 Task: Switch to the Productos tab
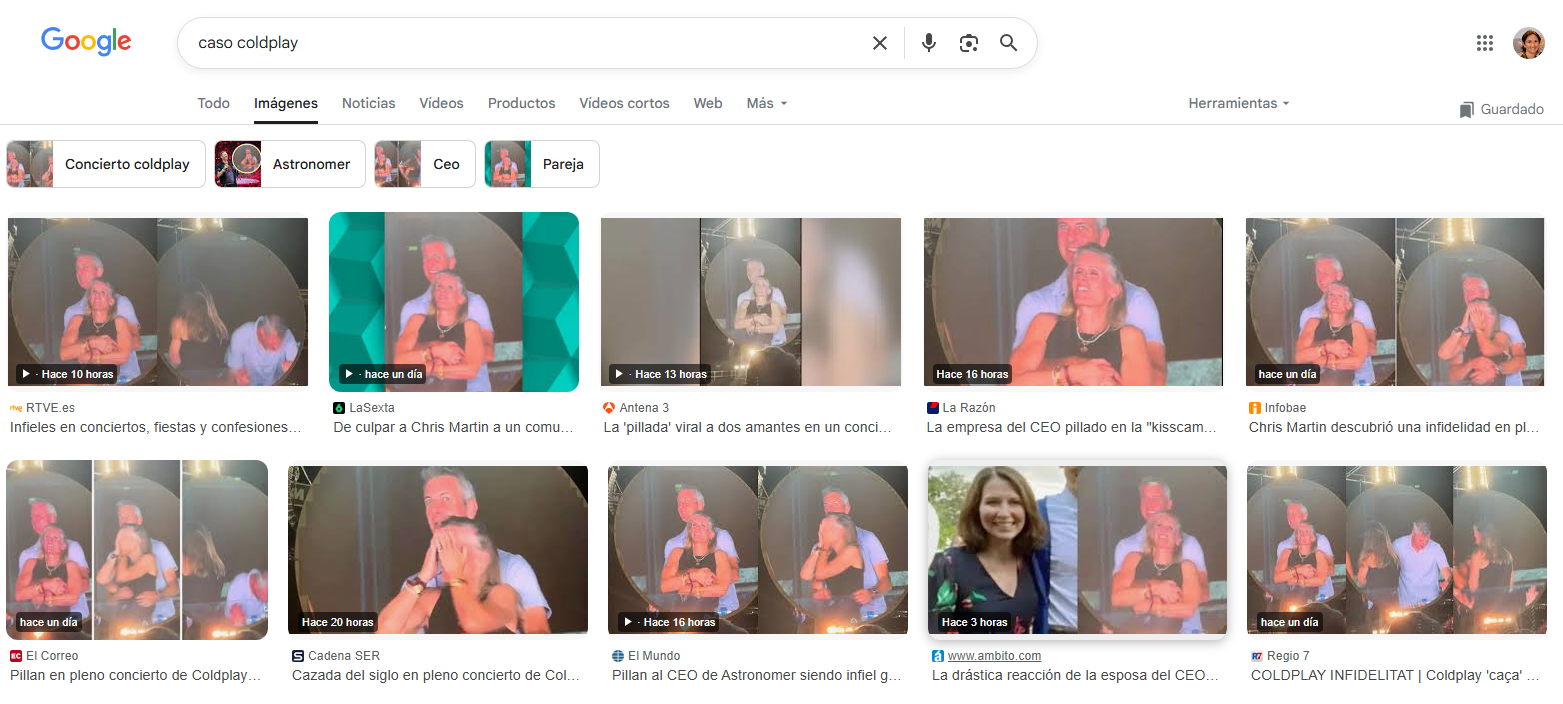521,103
